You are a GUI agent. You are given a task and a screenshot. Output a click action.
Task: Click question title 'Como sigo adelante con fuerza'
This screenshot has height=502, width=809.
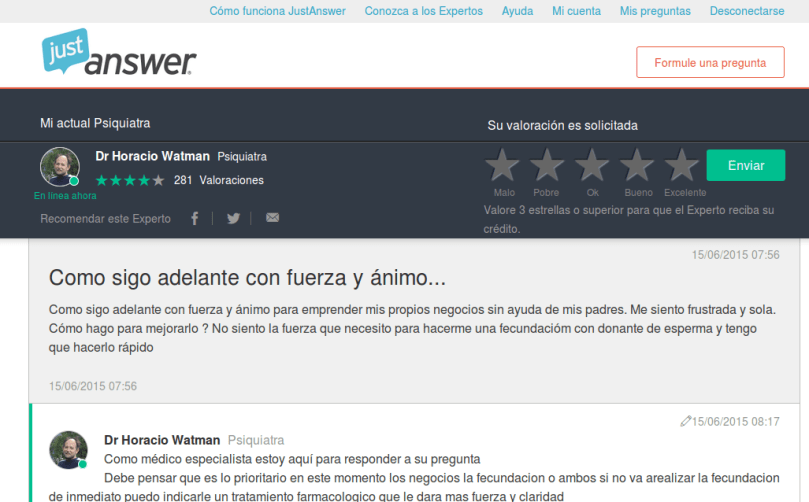pyautogui.click(x=247, y=278)
